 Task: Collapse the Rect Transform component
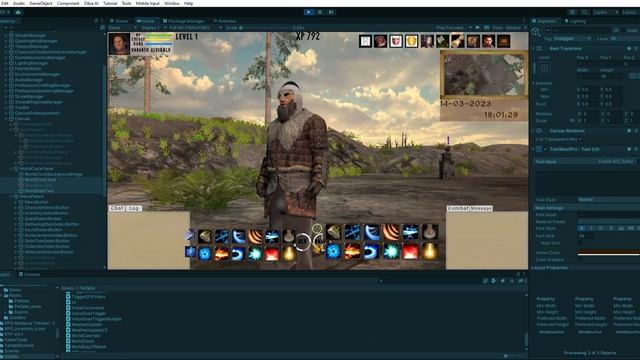pyautogui.click(x=534, y=48)
